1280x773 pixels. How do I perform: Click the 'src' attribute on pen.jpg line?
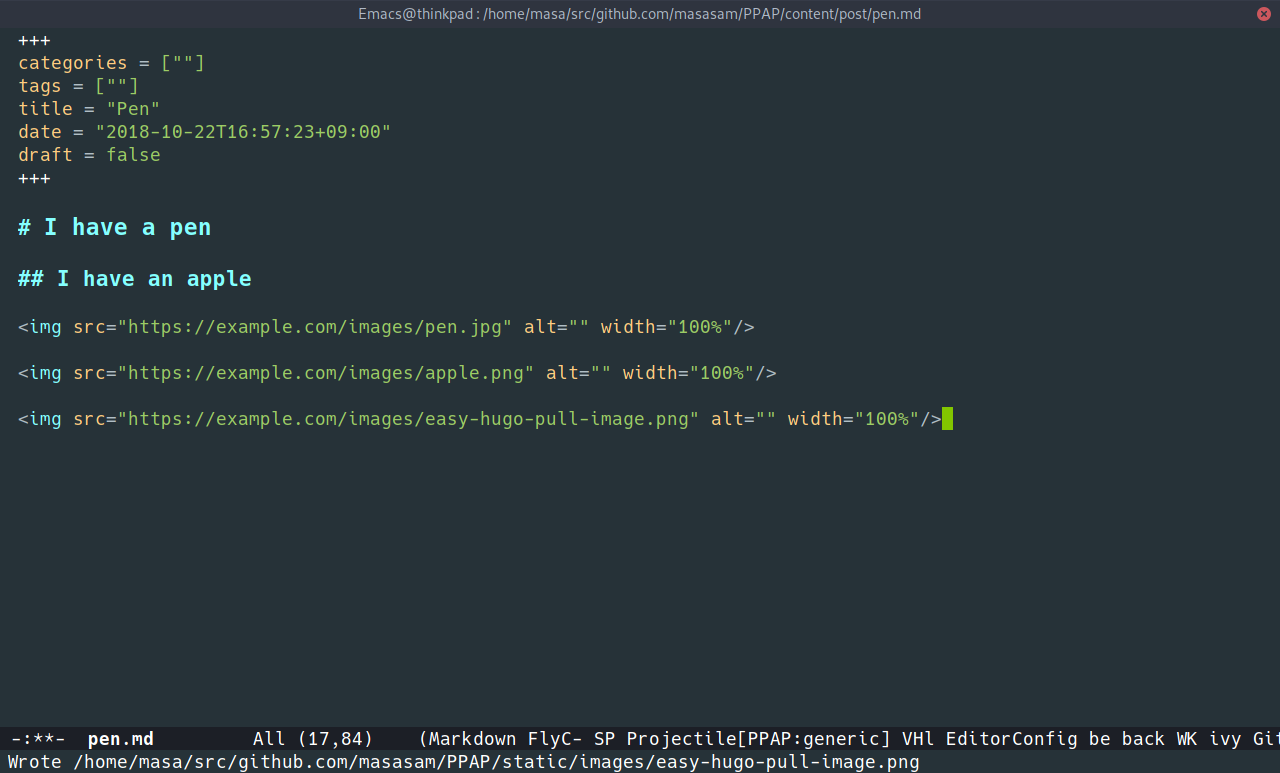pos(89,327)
